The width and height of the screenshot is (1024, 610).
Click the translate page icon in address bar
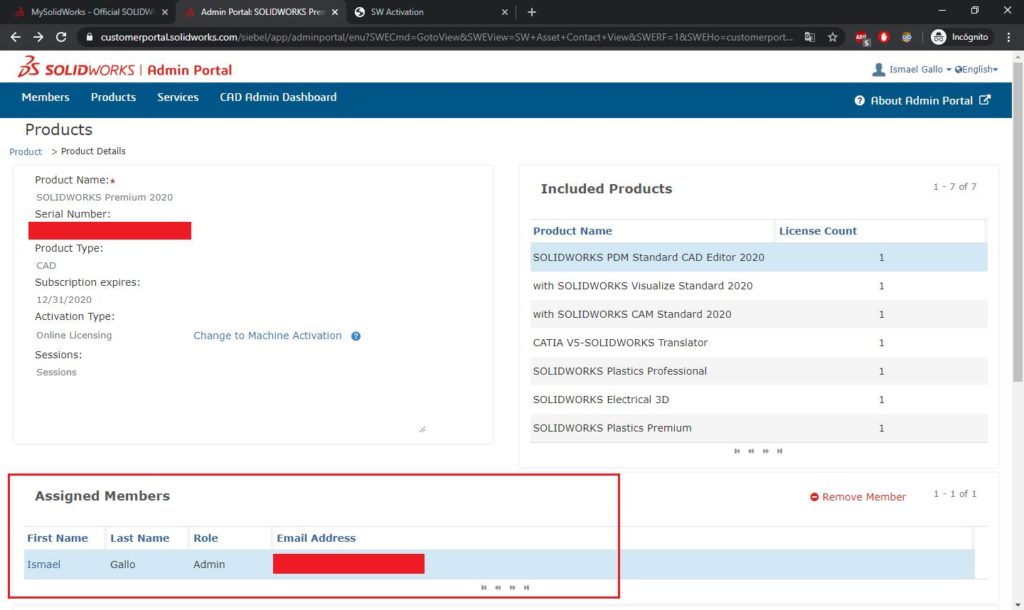810,37
